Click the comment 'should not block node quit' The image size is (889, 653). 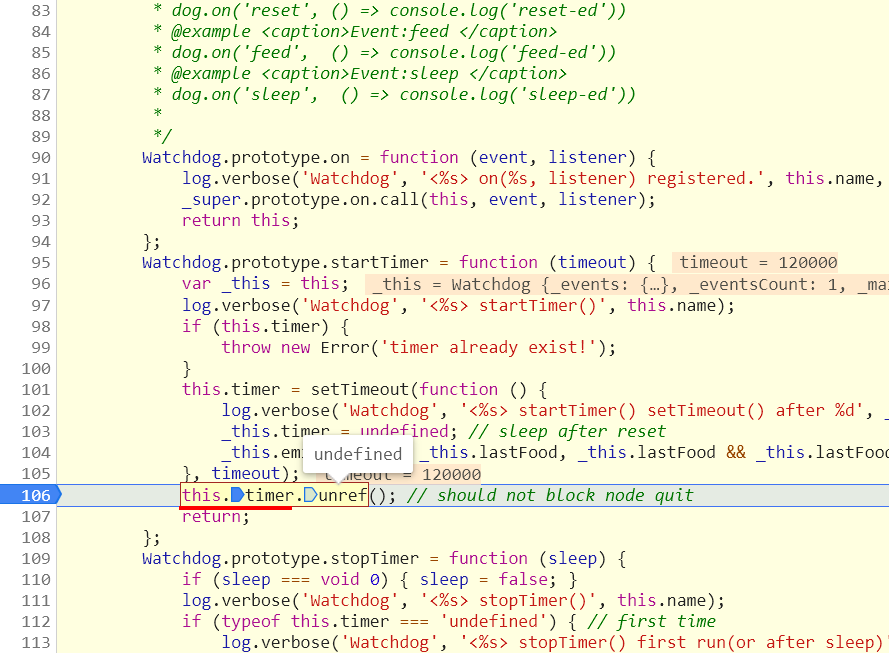[x=550, y=495]
